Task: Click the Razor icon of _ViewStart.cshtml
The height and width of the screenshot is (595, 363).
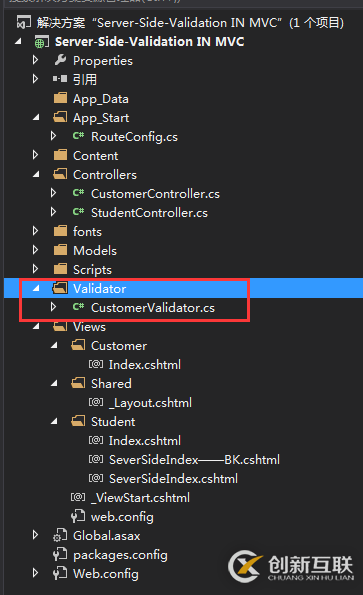Action: (78, 497)
